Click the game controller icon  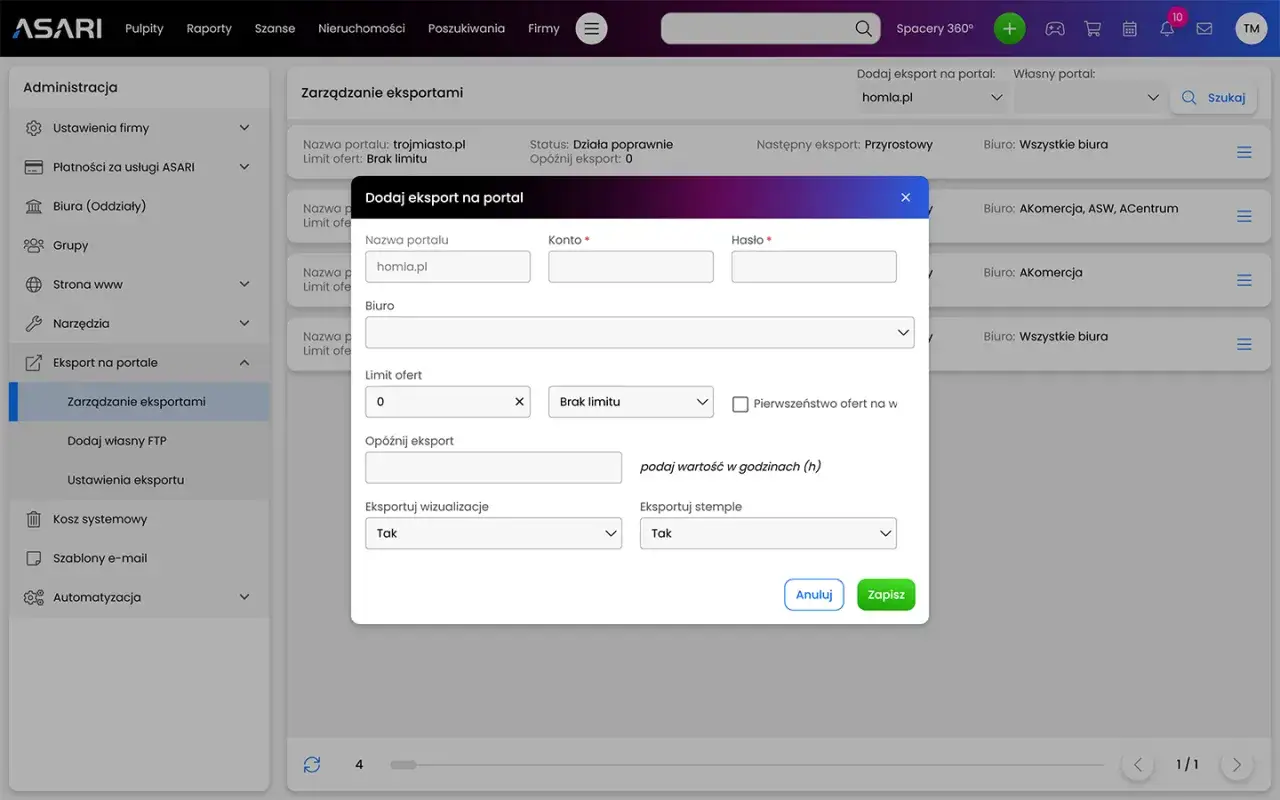[1055, 29]
